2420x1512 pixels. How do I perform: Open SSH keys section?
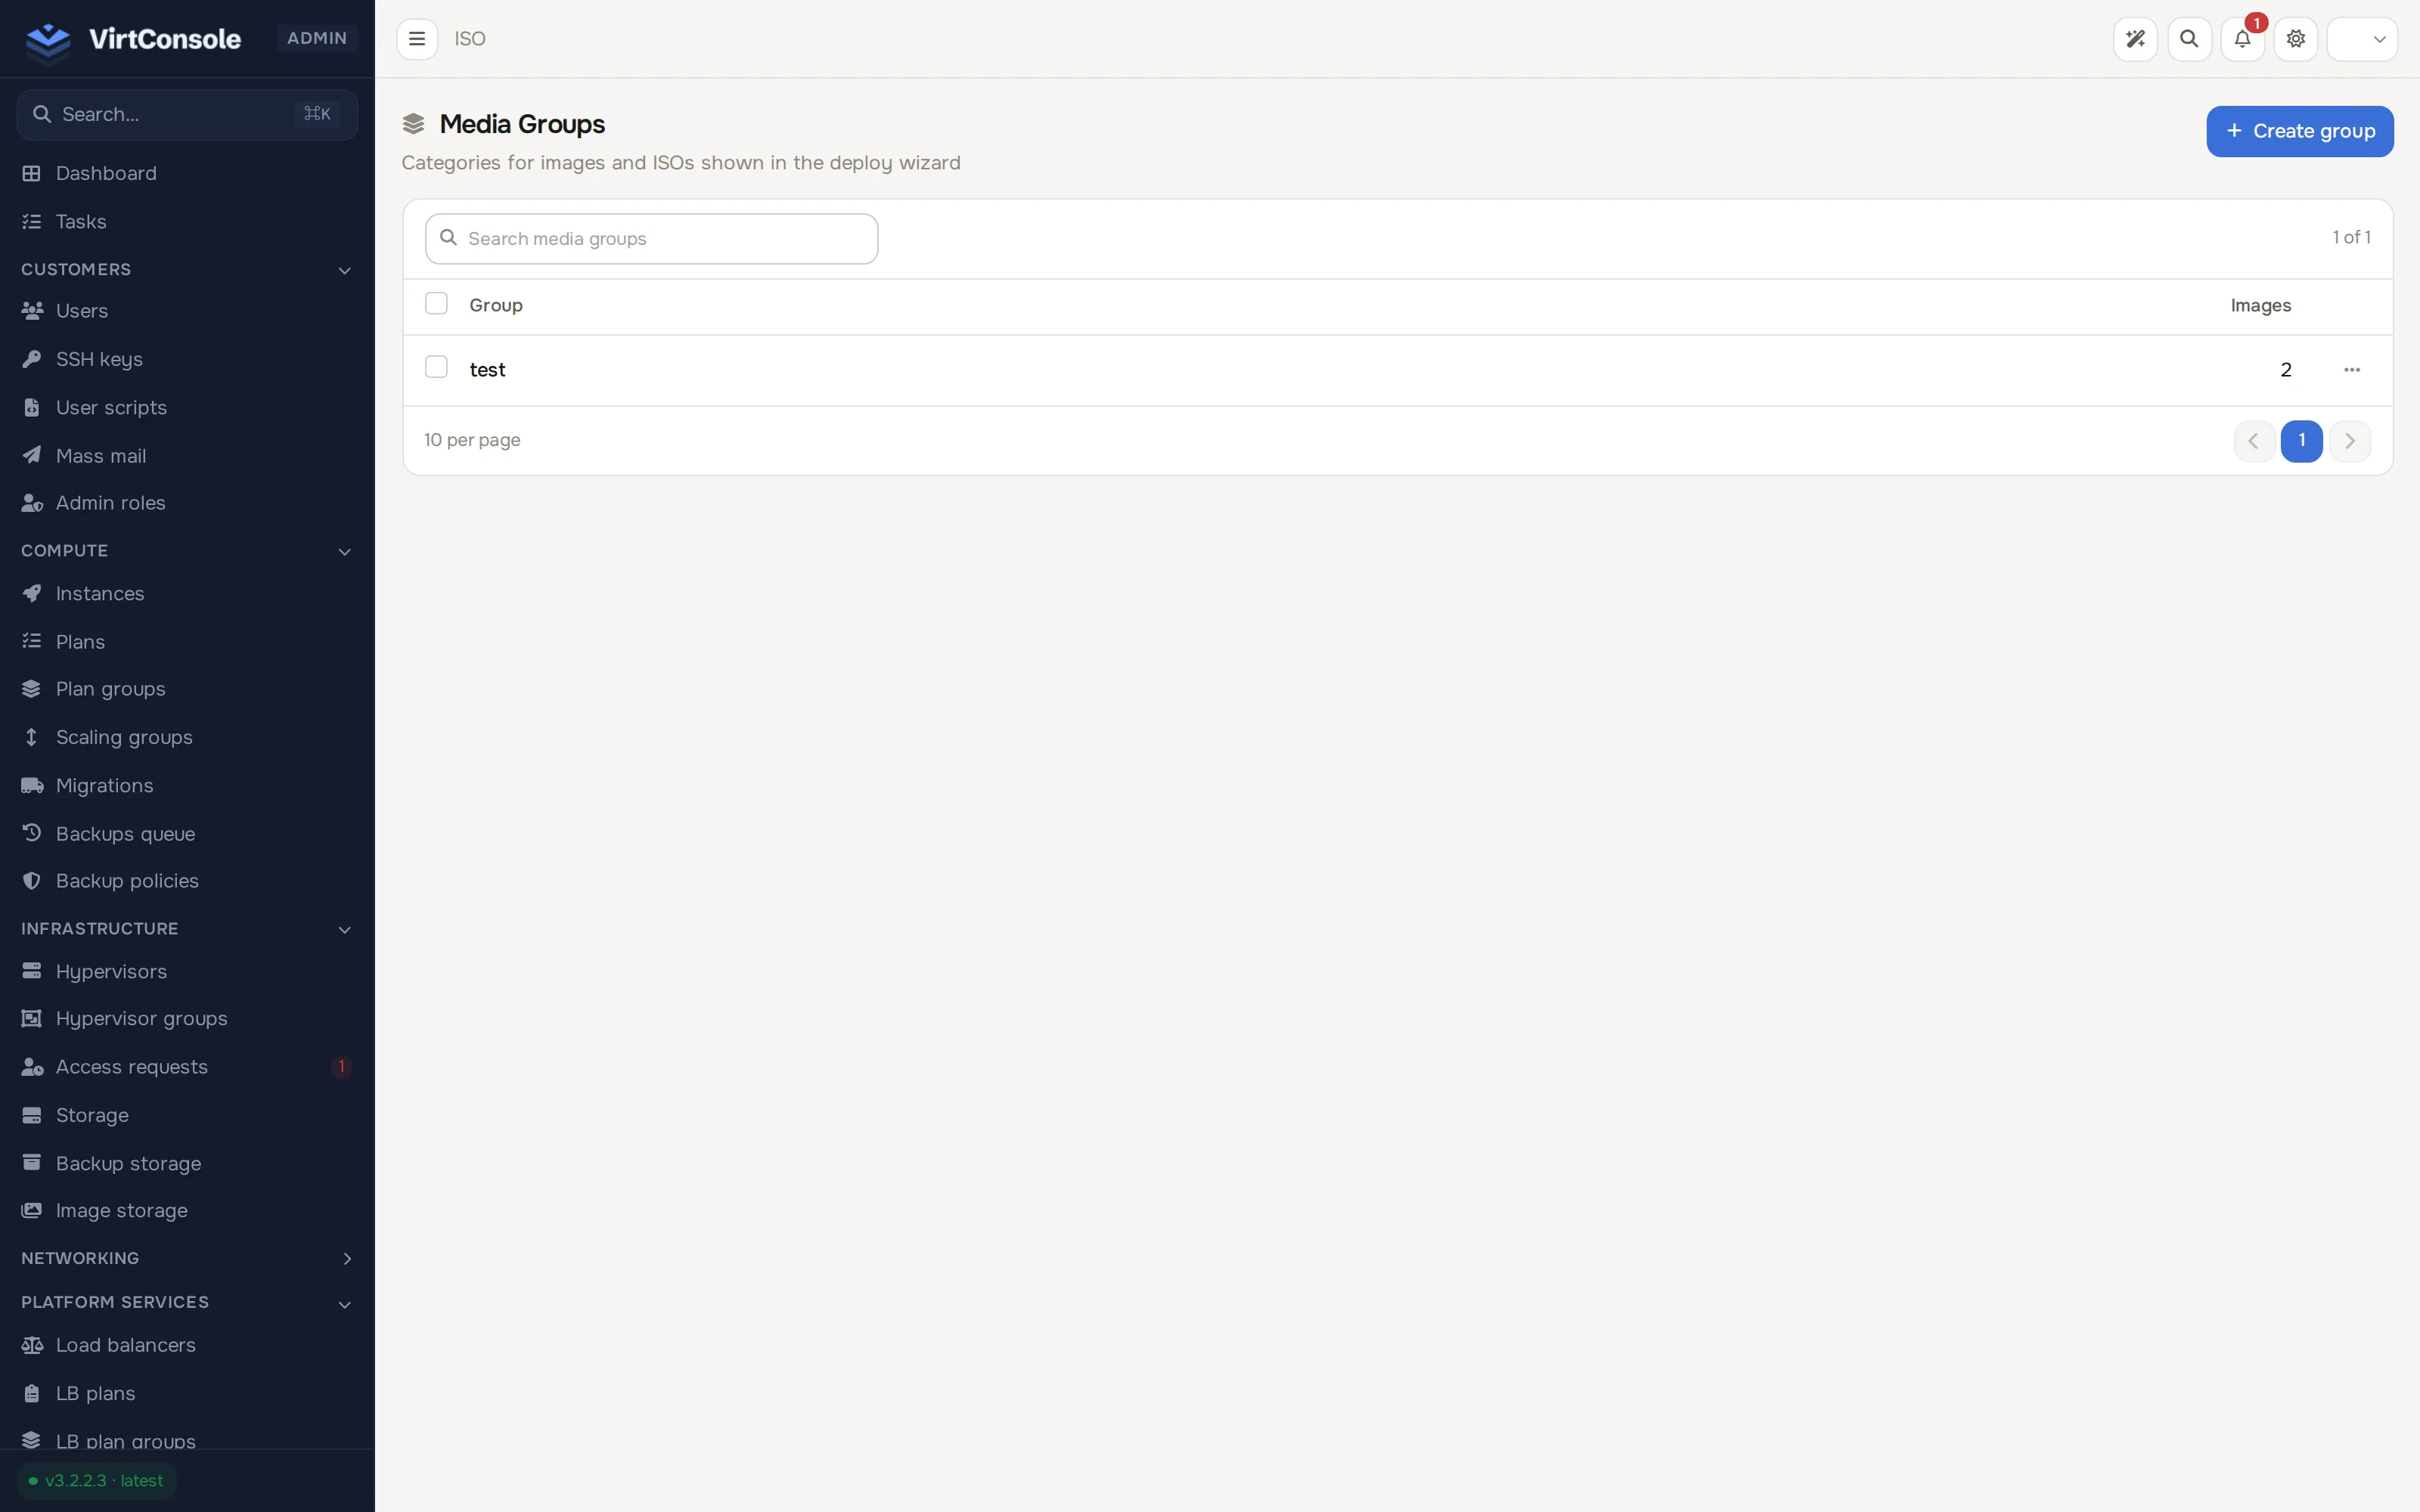coord(187,359)
